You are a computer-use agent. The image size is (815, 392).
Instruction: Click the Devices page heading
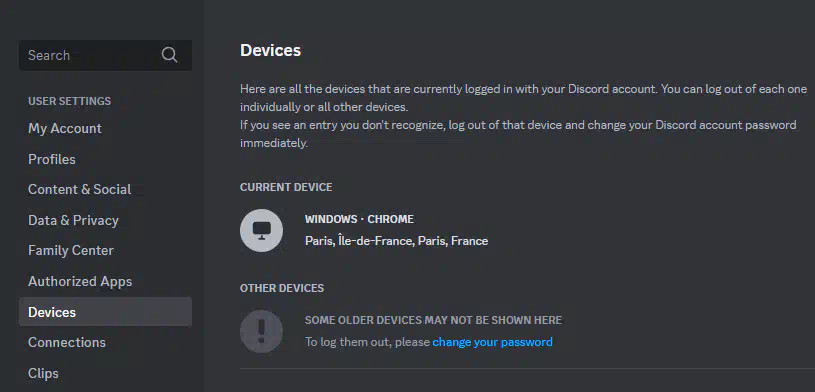(x=270, y=50)
